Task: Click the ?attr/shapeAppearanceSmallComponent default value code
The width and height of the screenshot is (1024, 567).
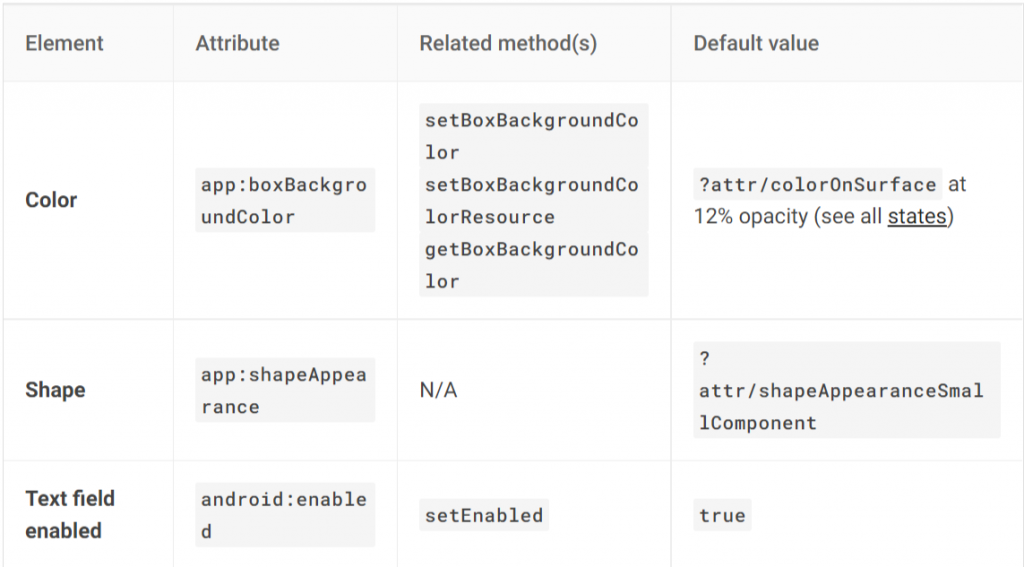Action: pos(840,391)
